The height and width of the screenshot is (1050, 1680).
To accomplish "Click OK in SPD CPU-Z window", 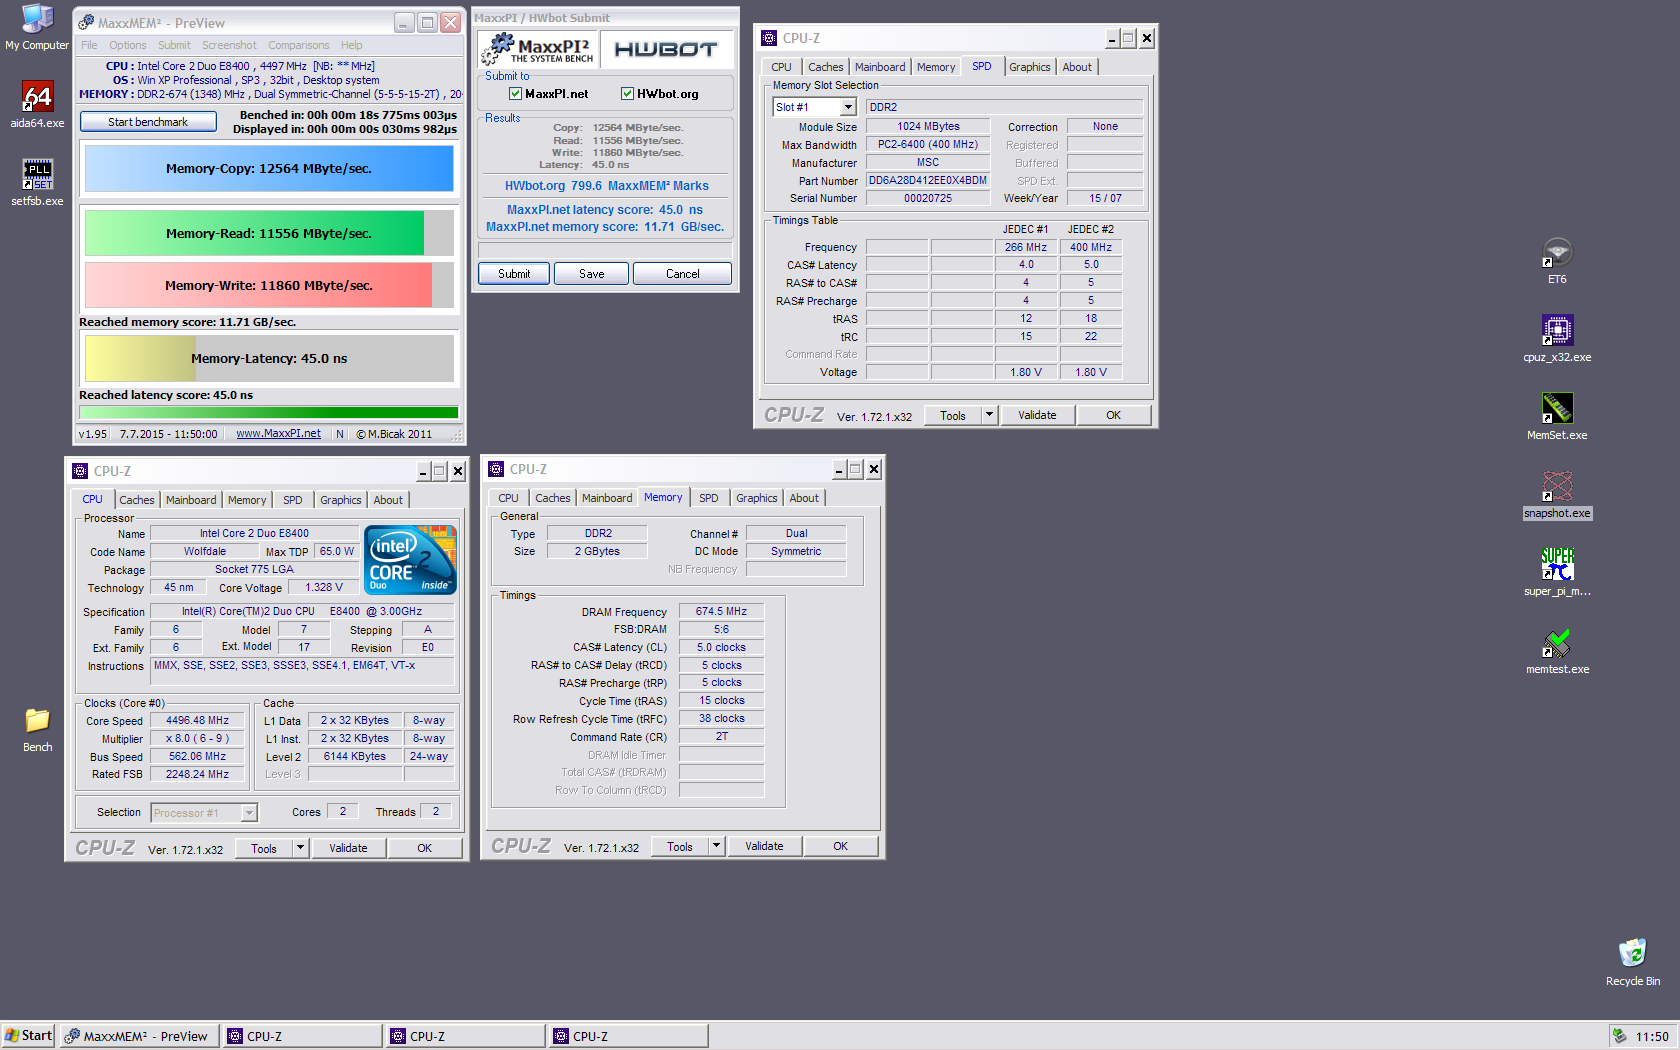I will (1113, 415).
